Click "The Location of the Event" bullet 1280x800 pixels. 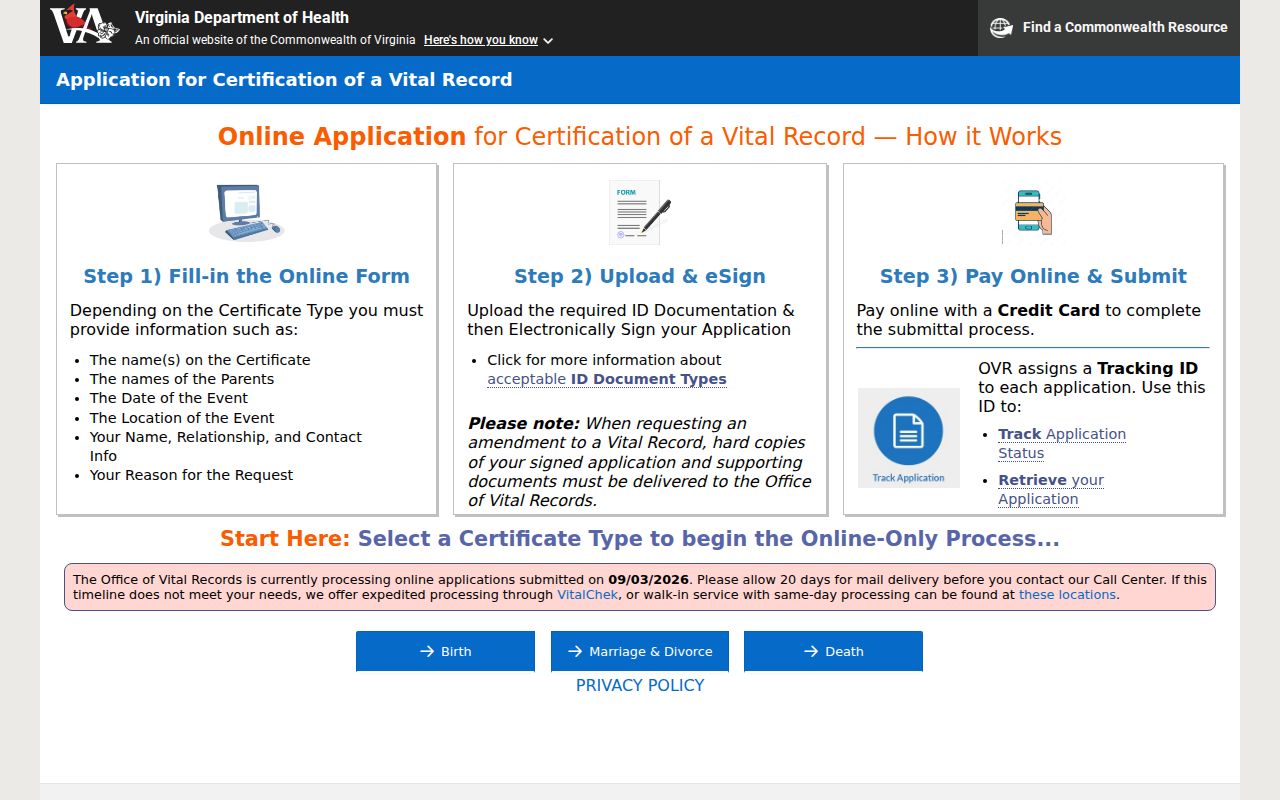point(182,418)
